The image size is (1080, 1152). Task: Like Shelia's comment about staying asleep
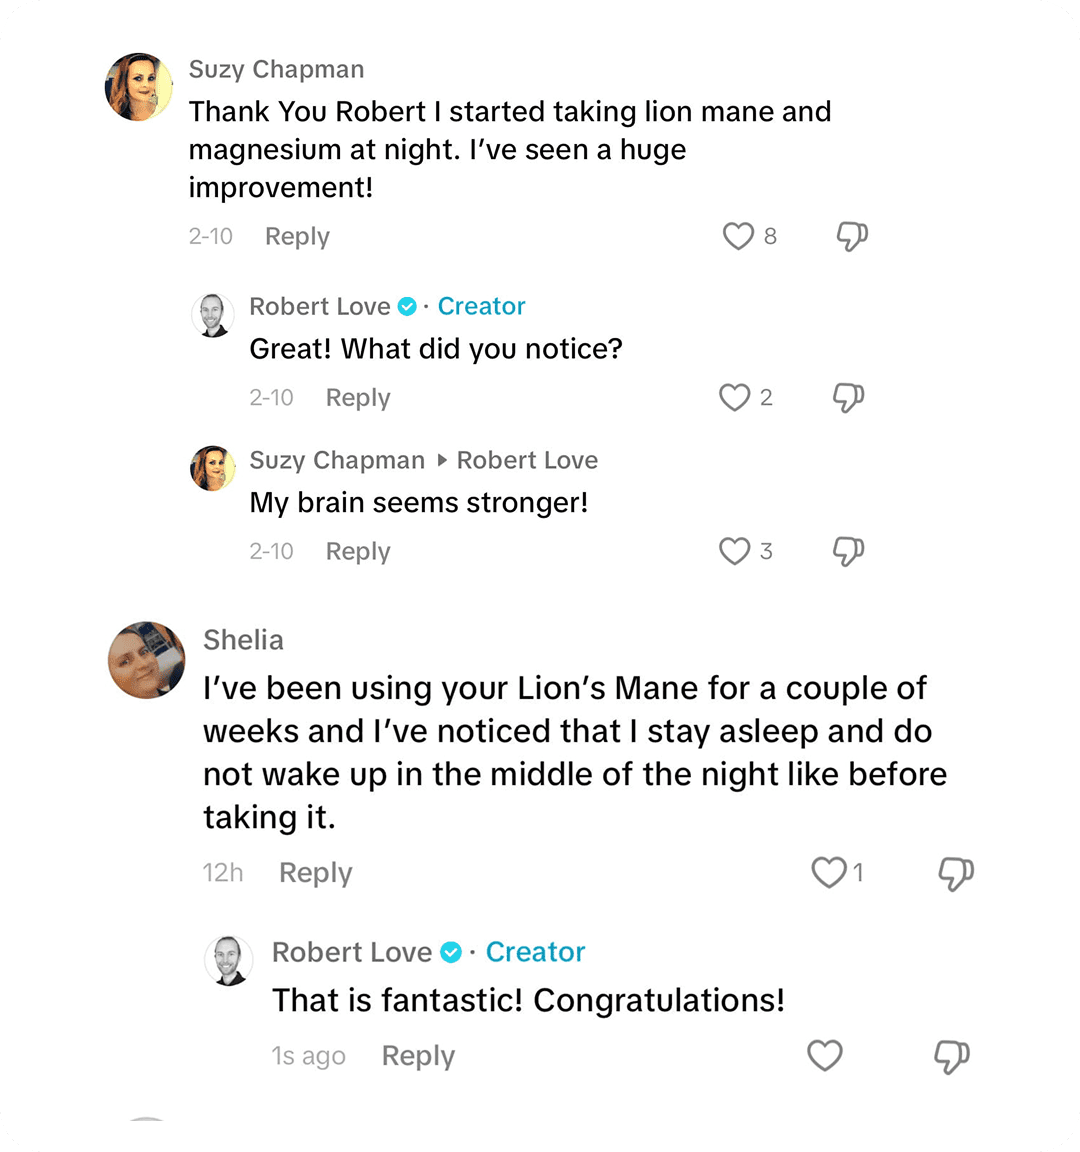(x=828, y=873)
